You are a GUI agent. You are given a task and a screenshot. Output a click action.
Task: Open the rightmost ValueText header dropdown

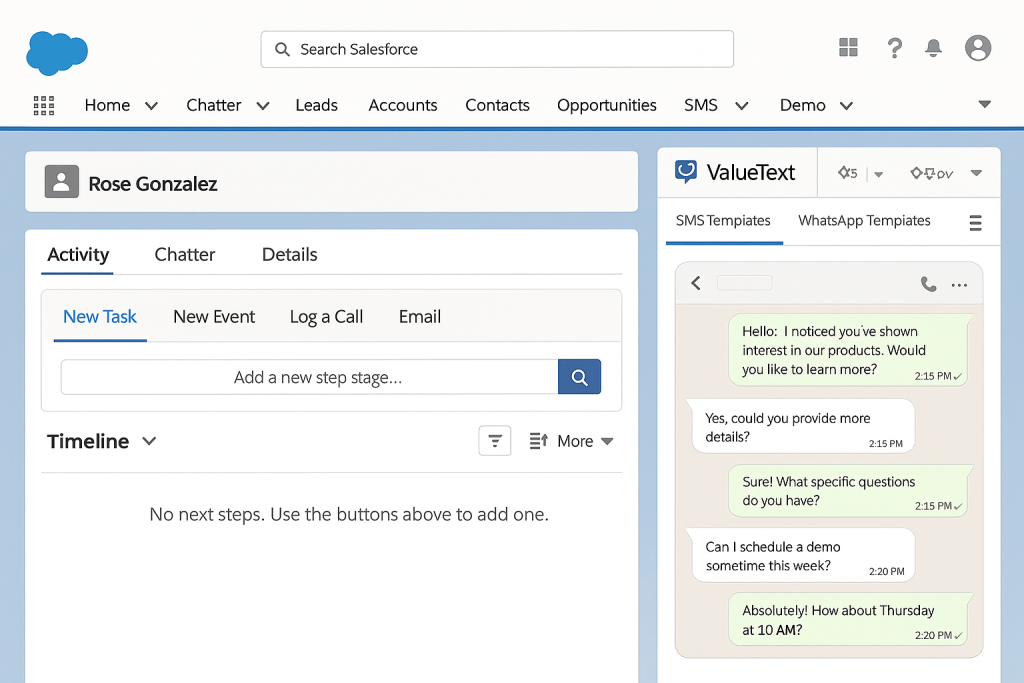976,173
